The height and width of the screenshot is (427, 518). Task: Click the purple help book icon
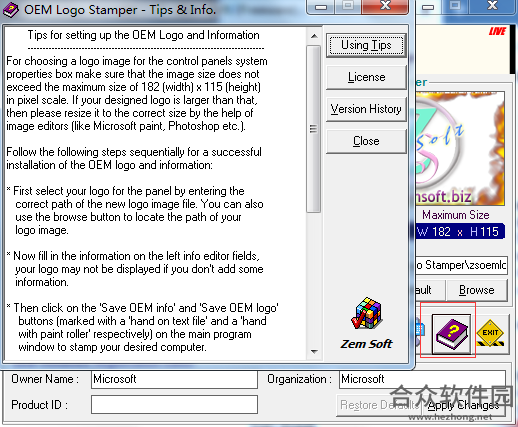[451, 334]
